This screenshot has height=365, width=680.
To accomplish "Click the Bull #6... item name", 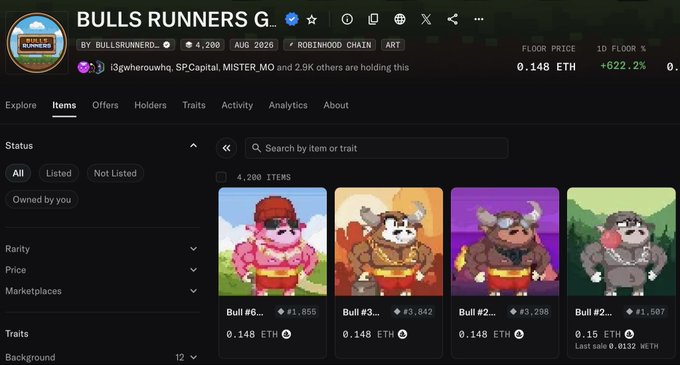I will pyautogui.click(x=245, y=312).
